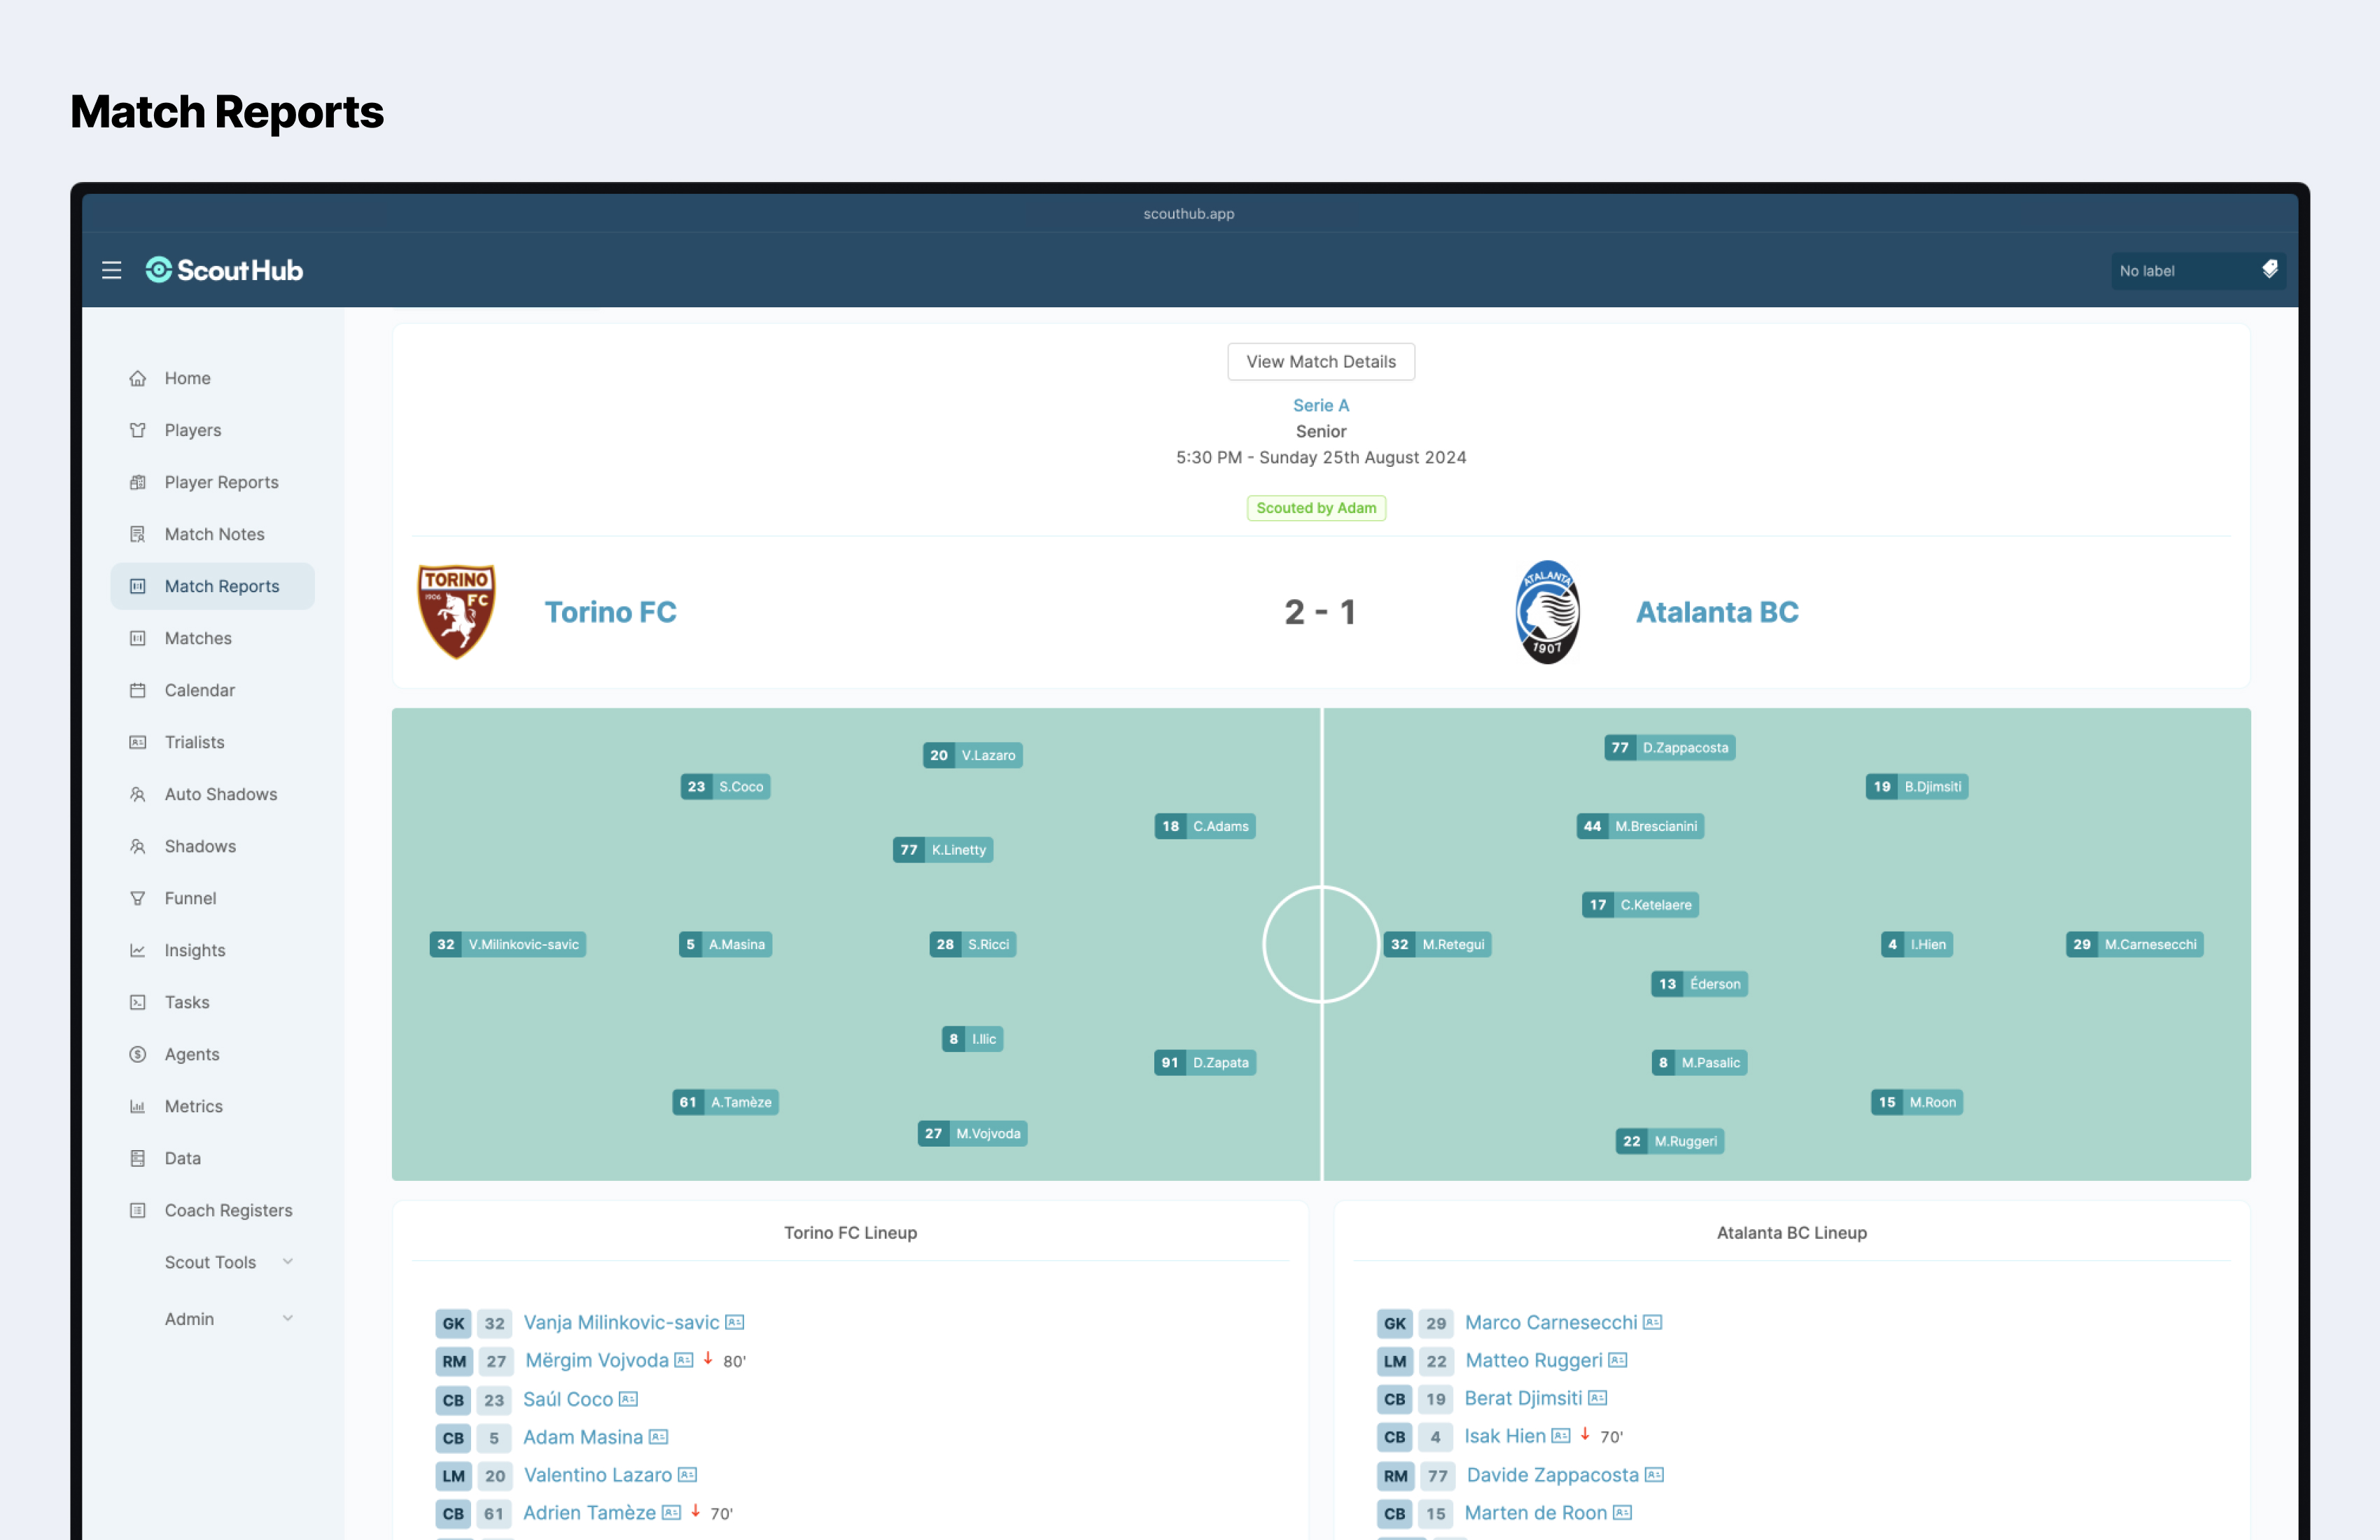
Task: Open Coach Registers in sidebar
Action: (228, 1210)
